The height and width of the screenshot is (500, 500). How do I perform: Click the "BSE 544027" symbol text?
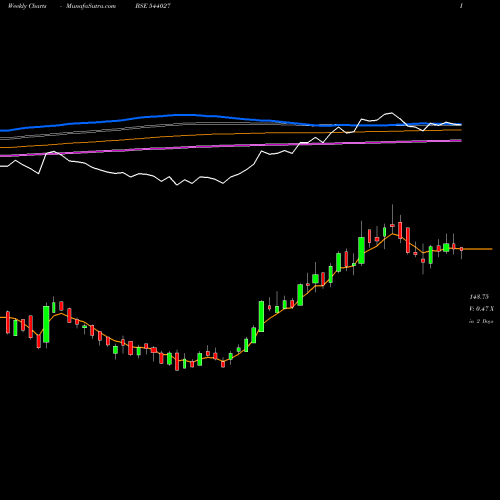coord(153,6)
